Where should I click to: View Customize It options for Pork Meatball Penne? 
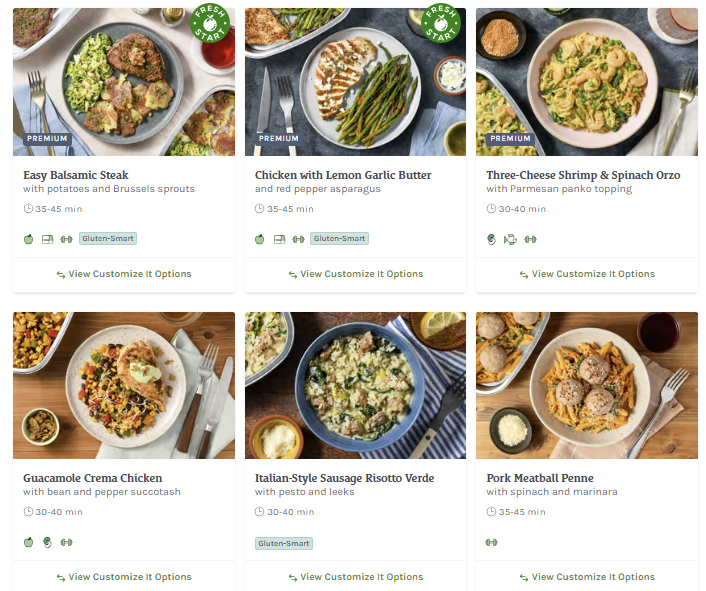[x=587, y=577]
